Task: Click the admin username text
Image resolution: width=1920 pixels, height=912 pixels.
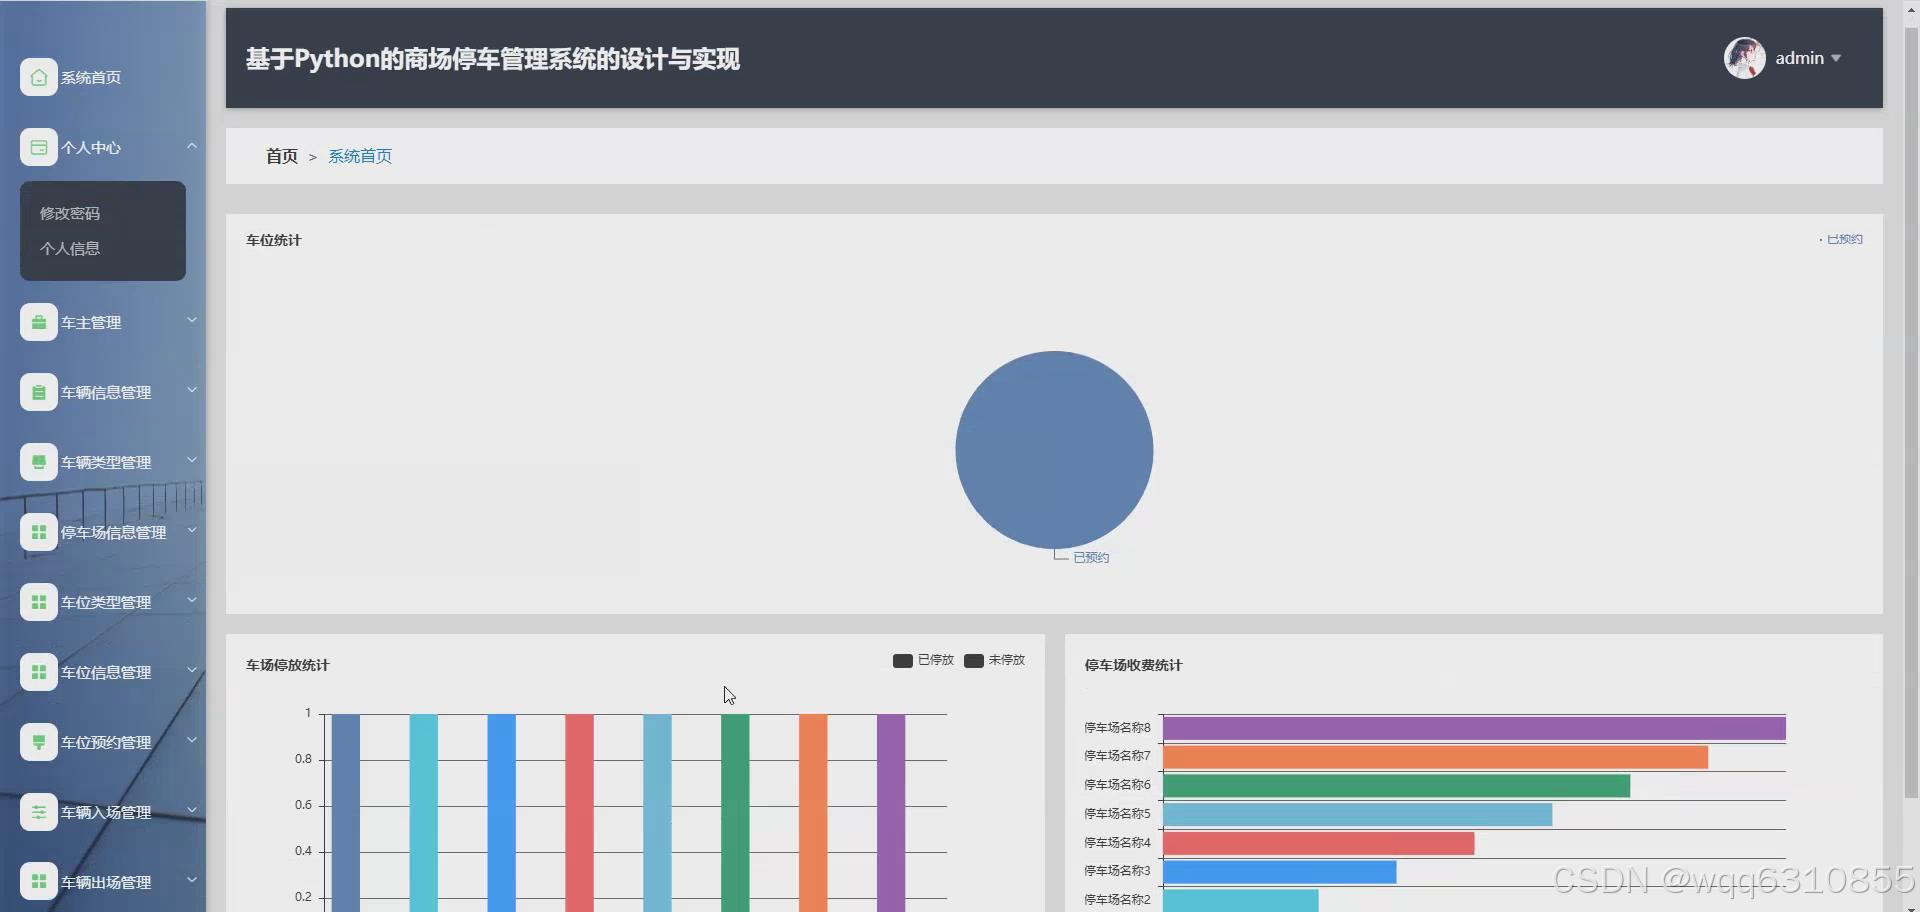Action: tap(1800, 59)
